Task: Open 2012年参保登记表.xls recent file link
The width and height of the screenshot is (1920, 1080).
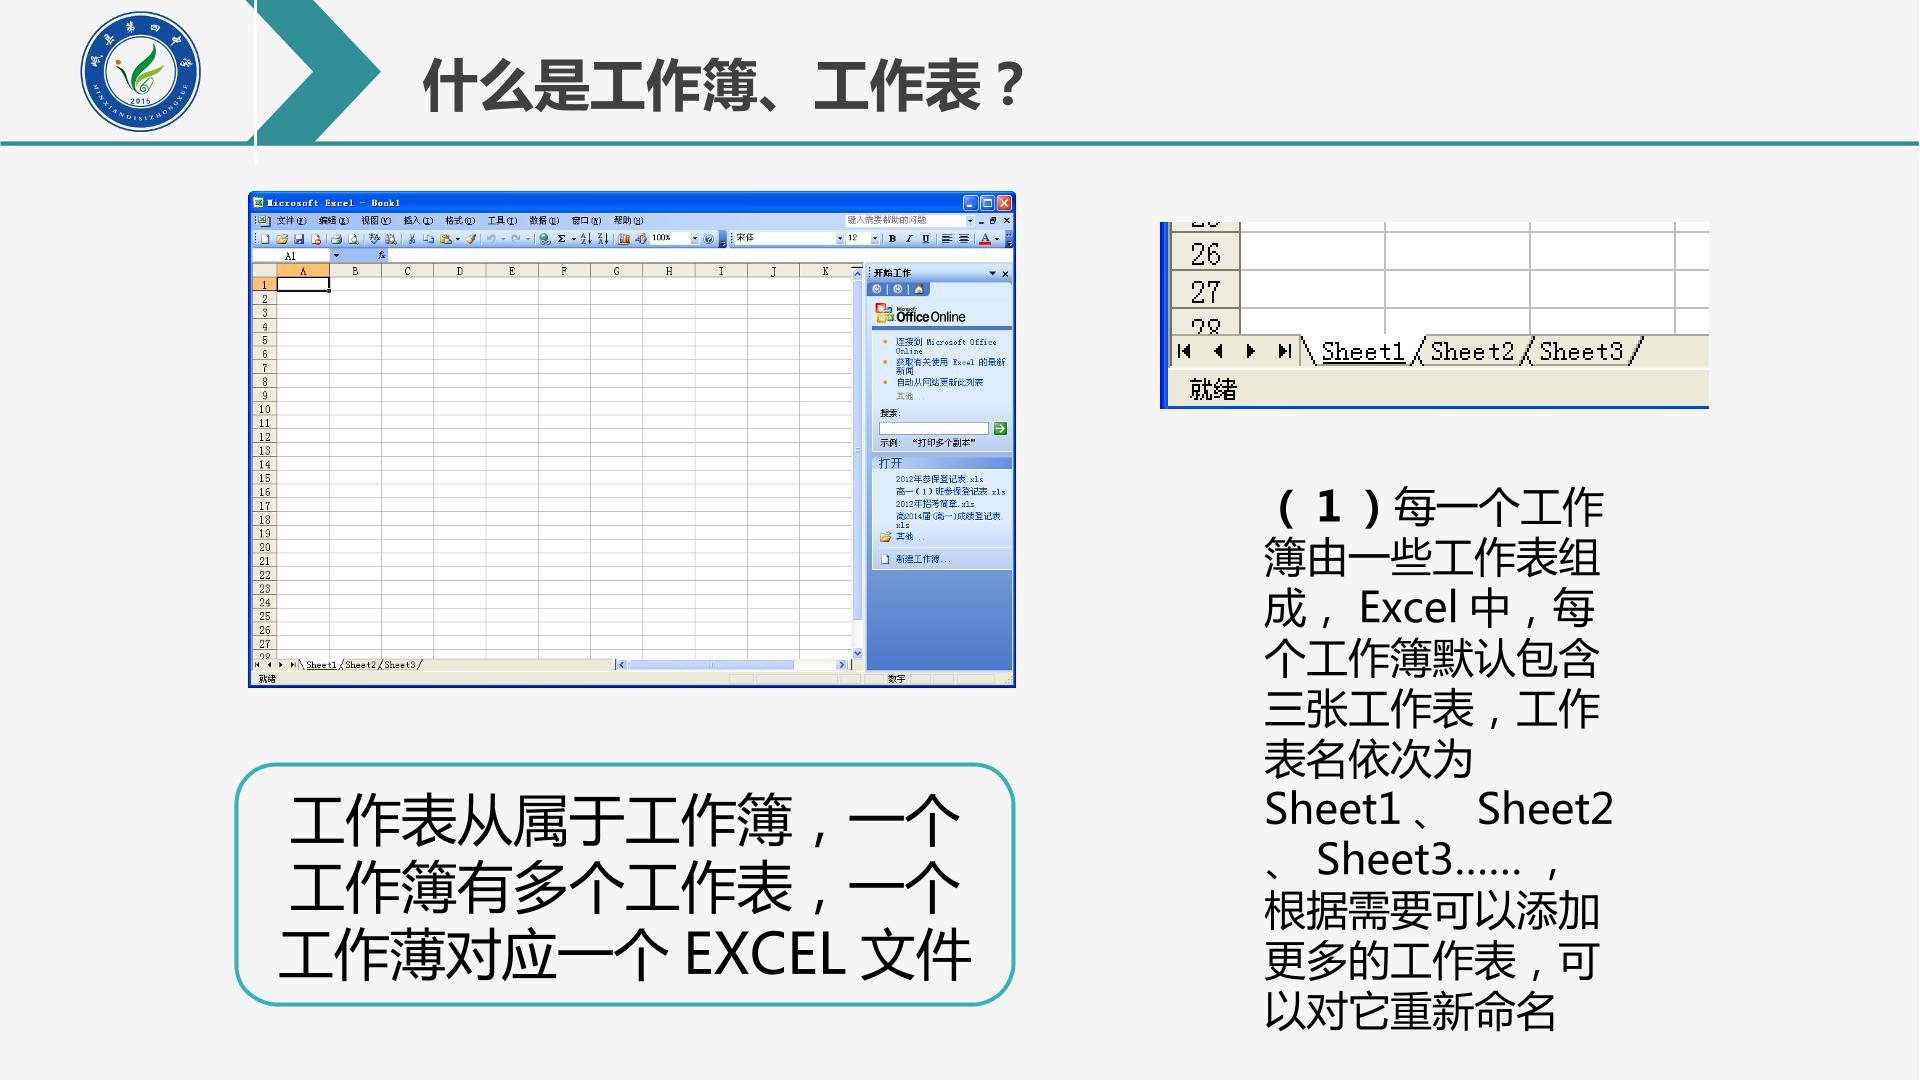Action: click(x=939, y=479)
